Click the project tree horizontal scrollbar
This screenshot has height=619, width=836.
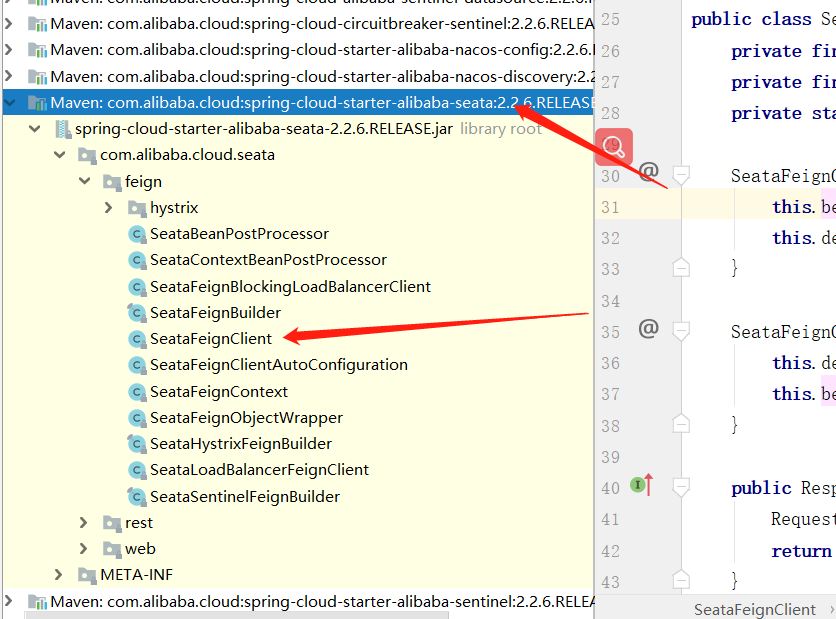(x=237, y=616)
